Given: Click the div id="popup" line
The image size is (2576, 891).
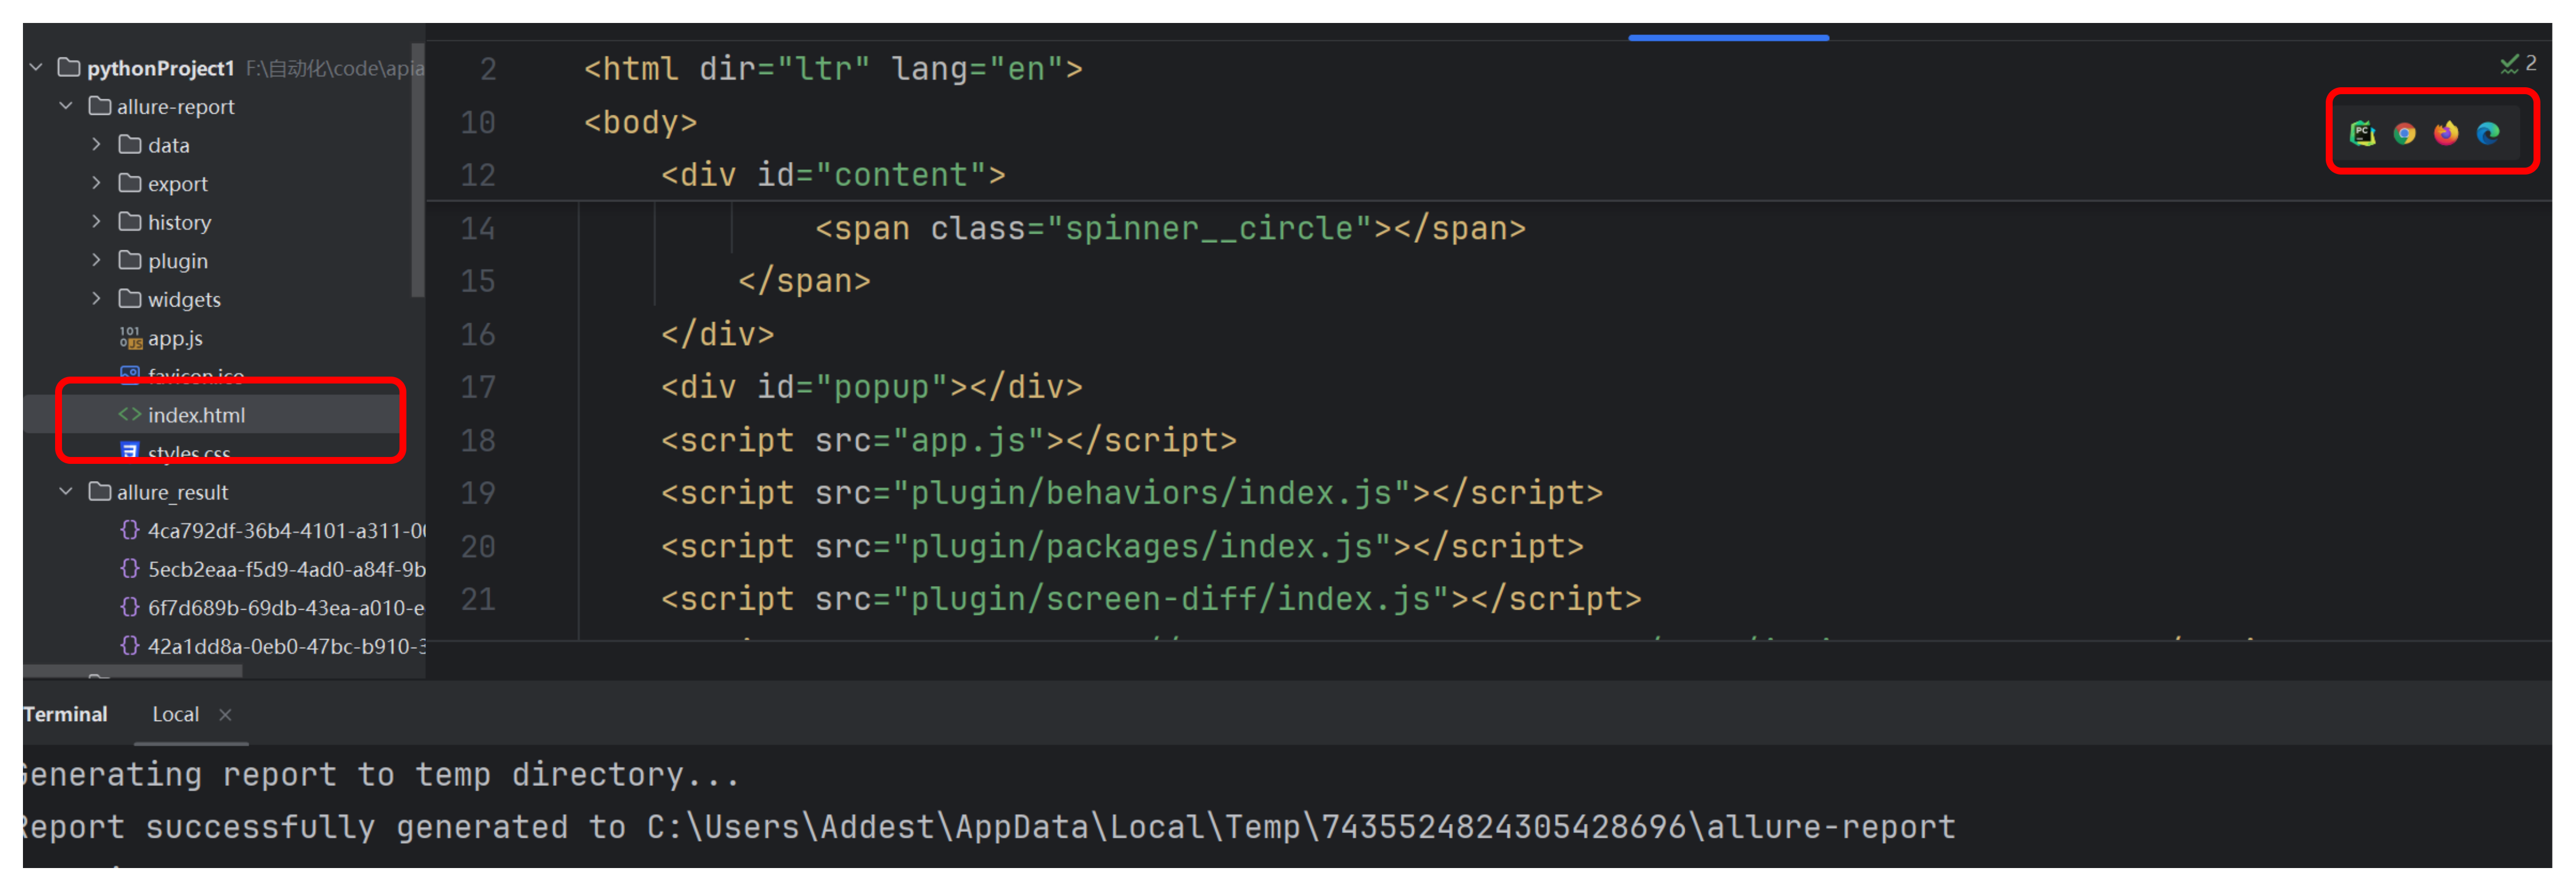Looking at the screenshot, I should tap(871, 387).
